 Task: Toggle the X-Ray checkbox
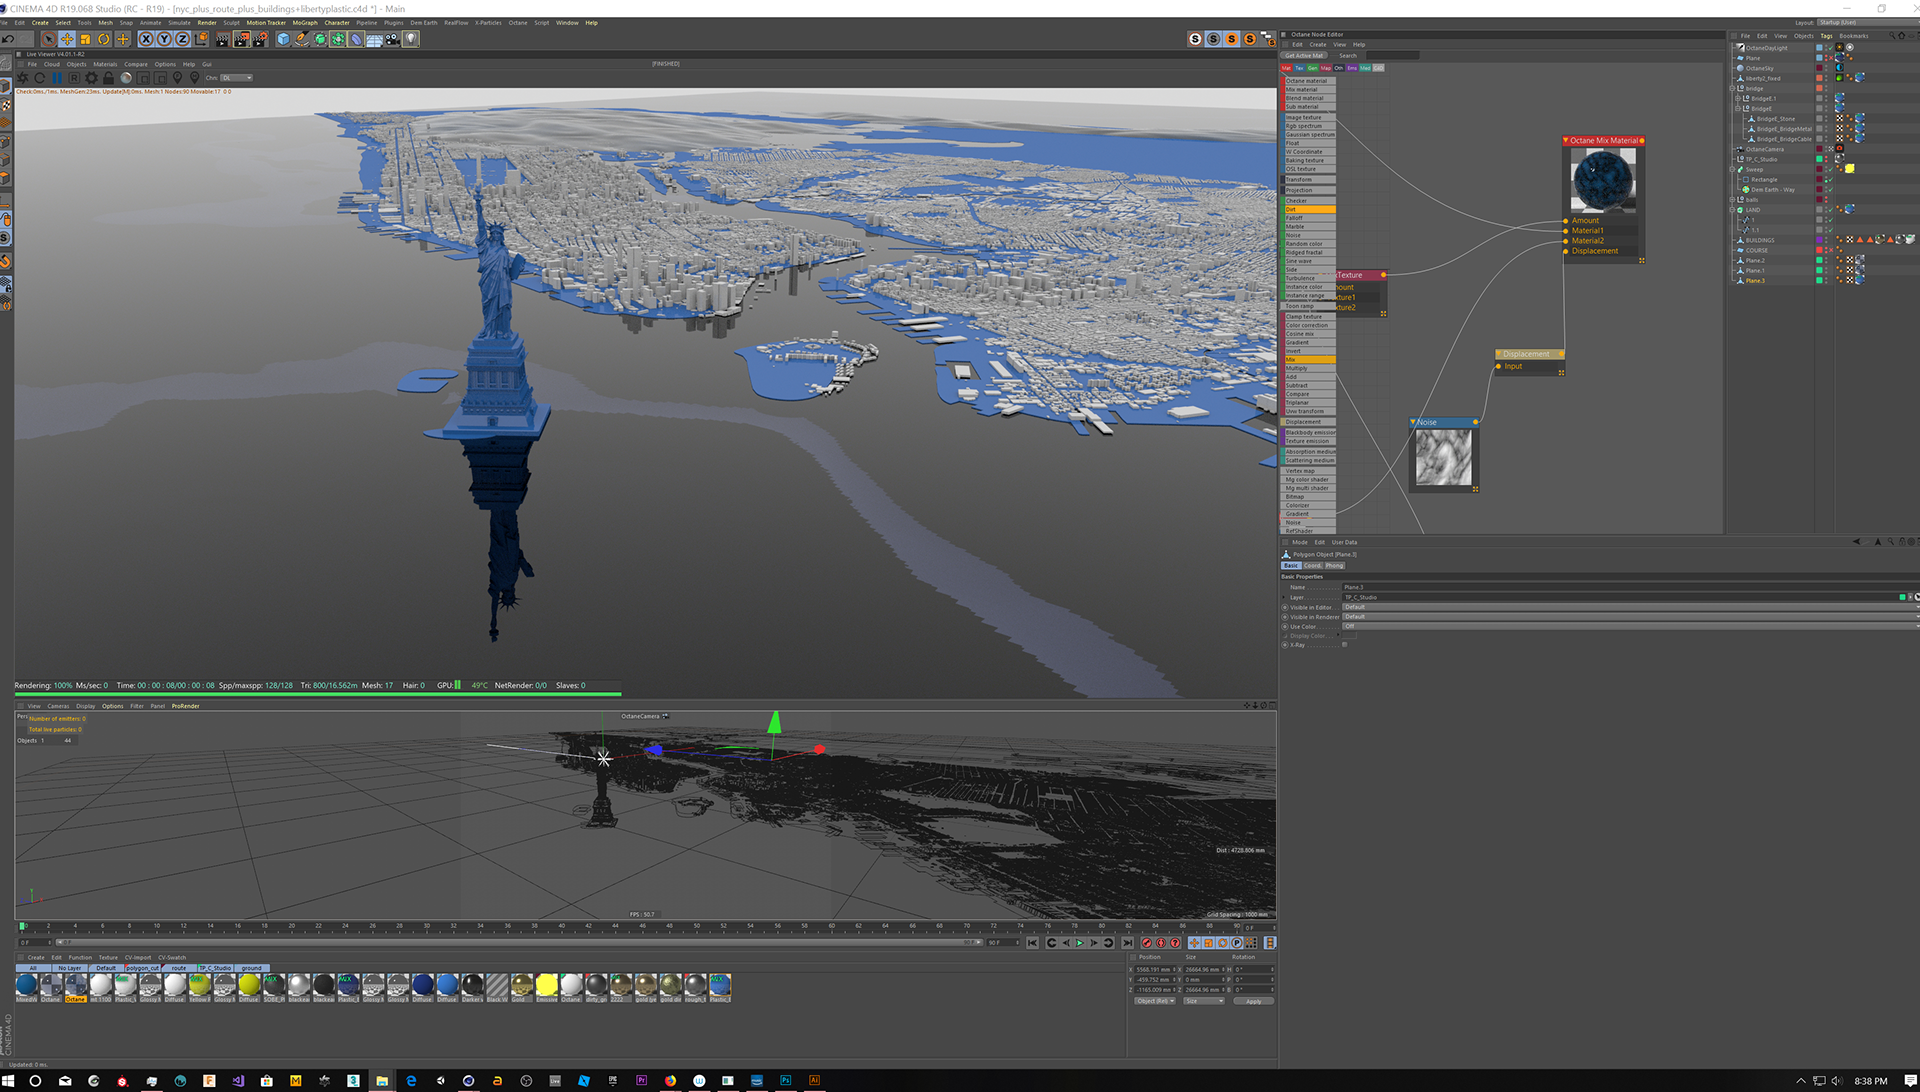click(1344, 645)
